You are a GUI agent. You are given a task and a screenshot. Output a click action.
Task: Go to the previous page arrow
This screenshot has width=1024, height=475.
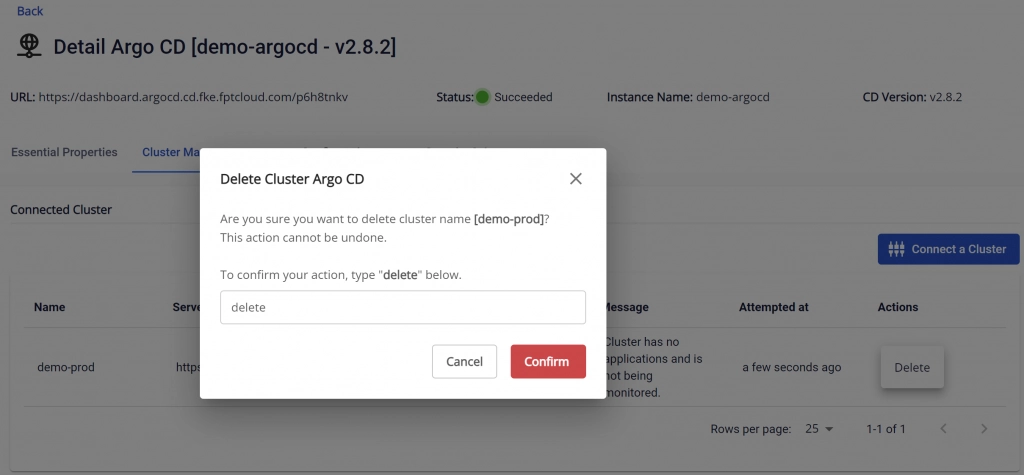[x=943, y=429]
